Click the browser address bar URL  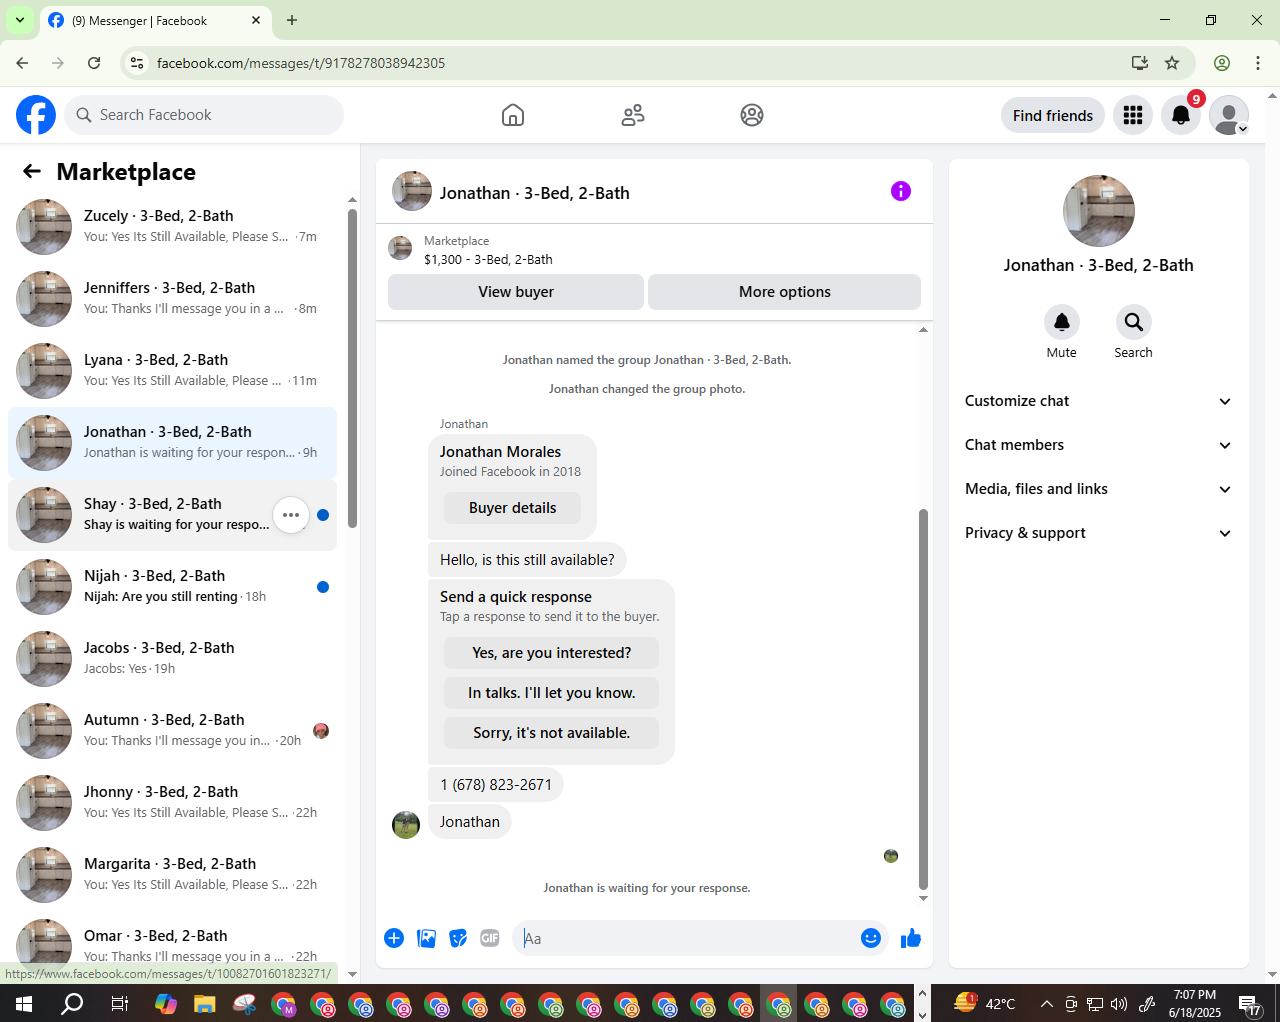[301, 63]
